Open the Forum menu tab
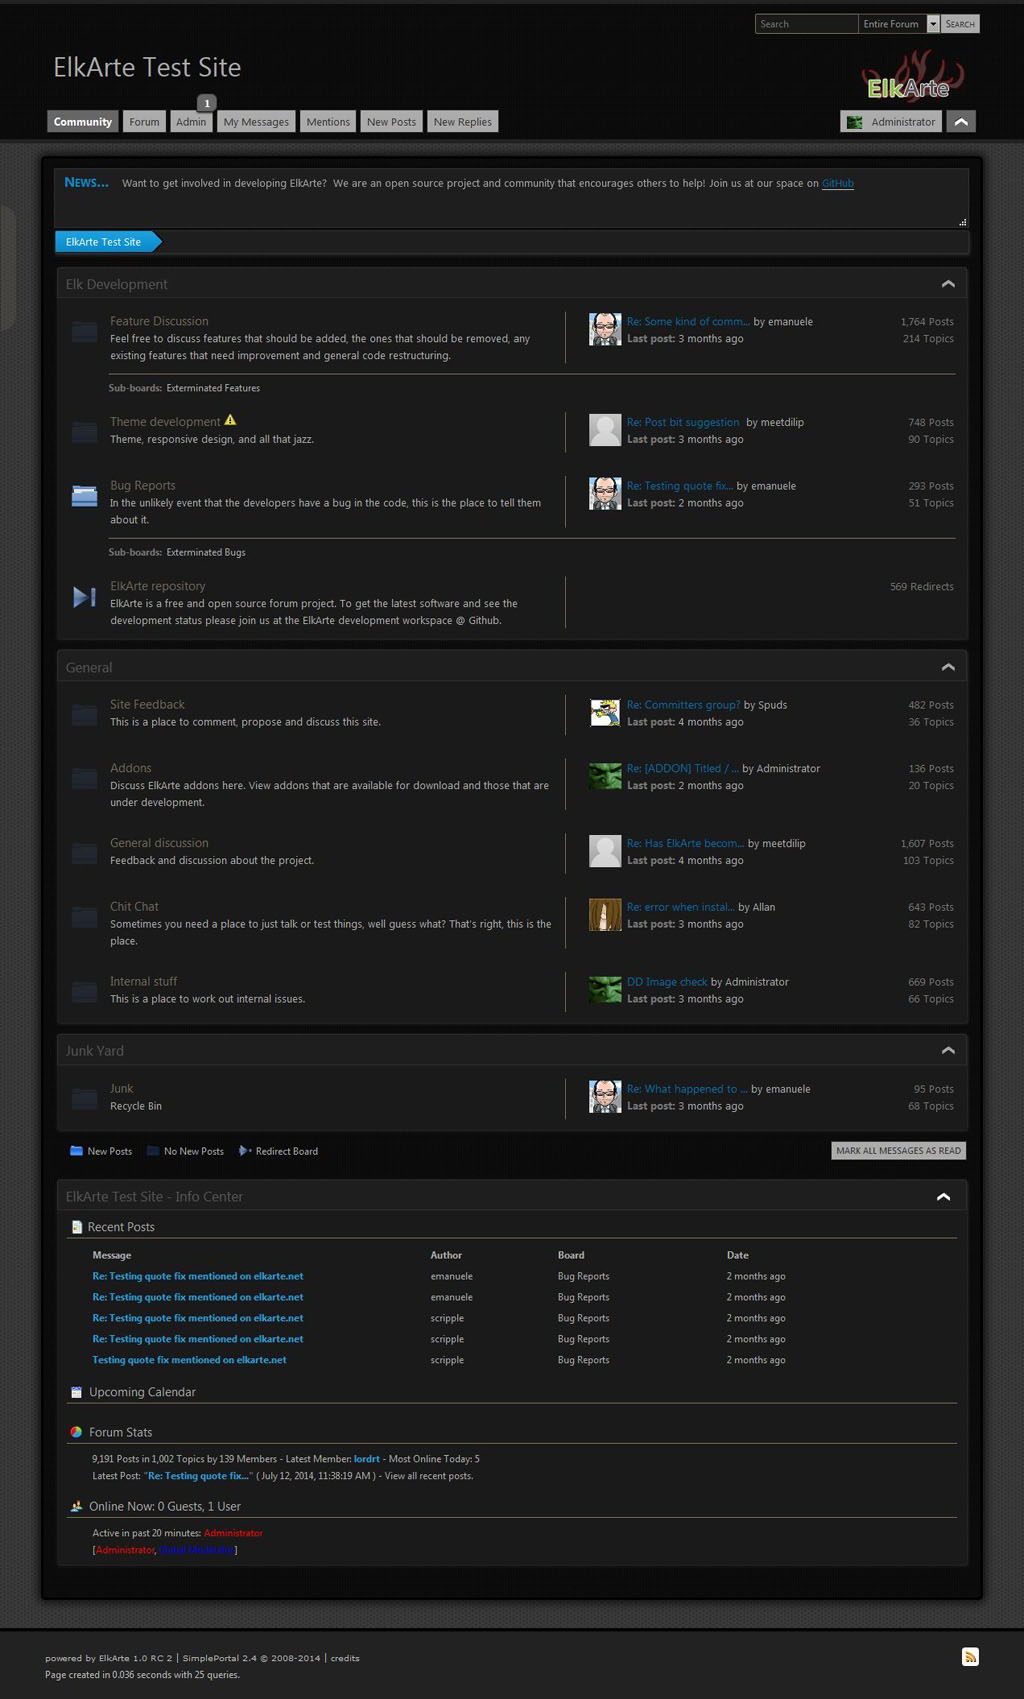The image size is (1024, 1699). [x=144, y=122]
